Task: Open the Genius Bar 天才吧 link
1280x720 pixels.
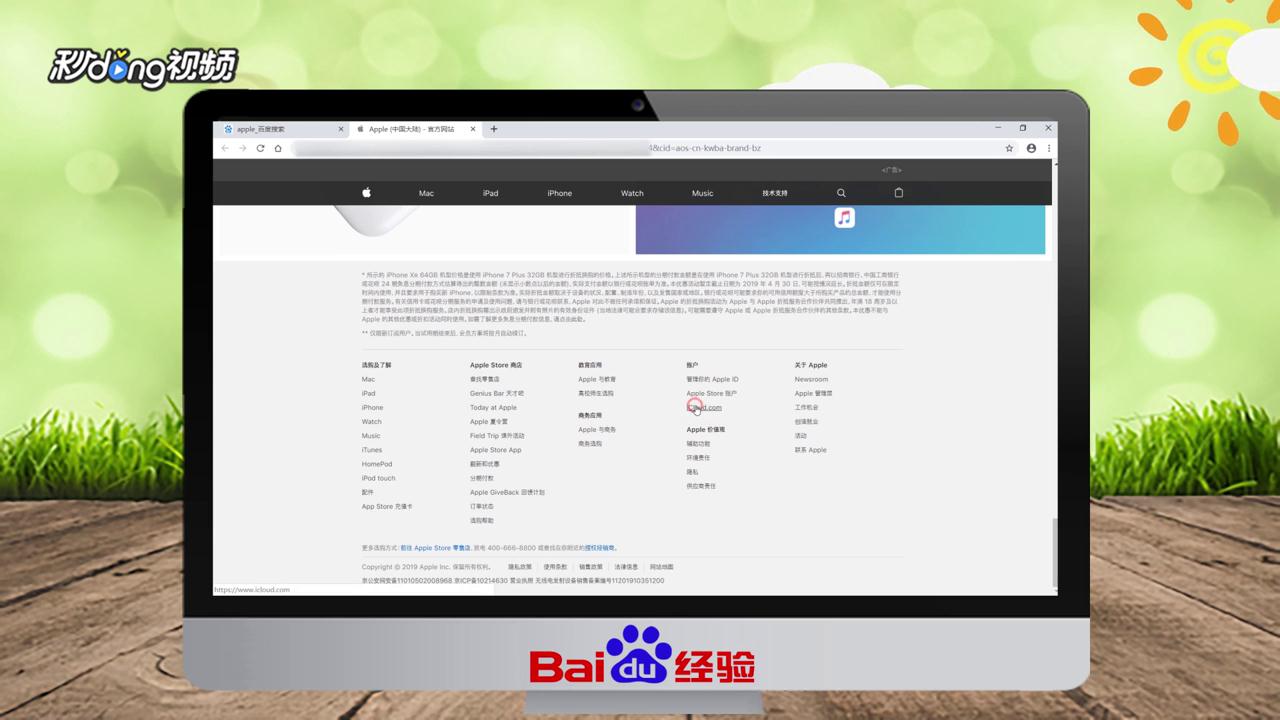Action: point(497,393)
